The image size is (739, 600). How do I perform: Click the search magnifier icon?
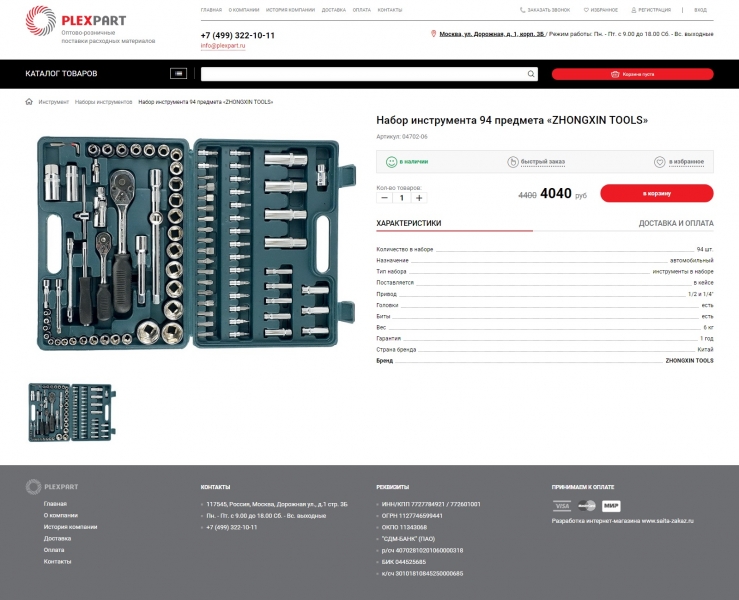tap(531, 74)
